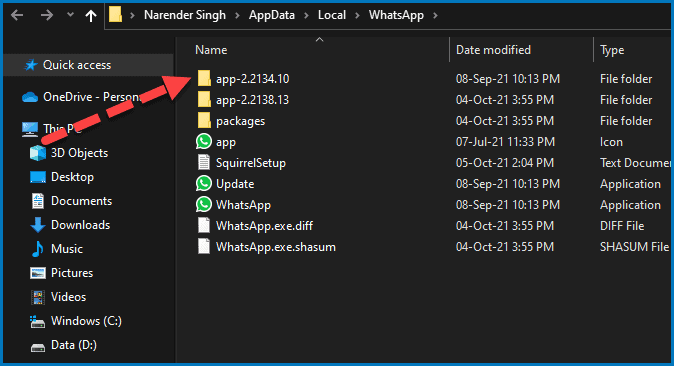Click Downloads arrow icon
674x366 pixels.
(38, 225)
